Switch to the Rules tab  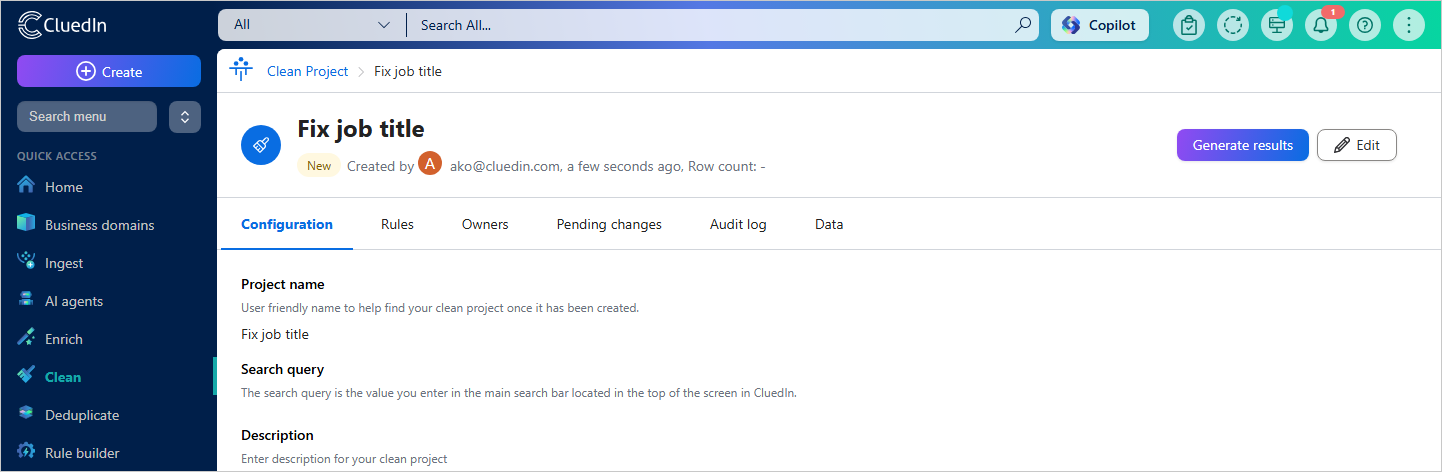[397, 224]
